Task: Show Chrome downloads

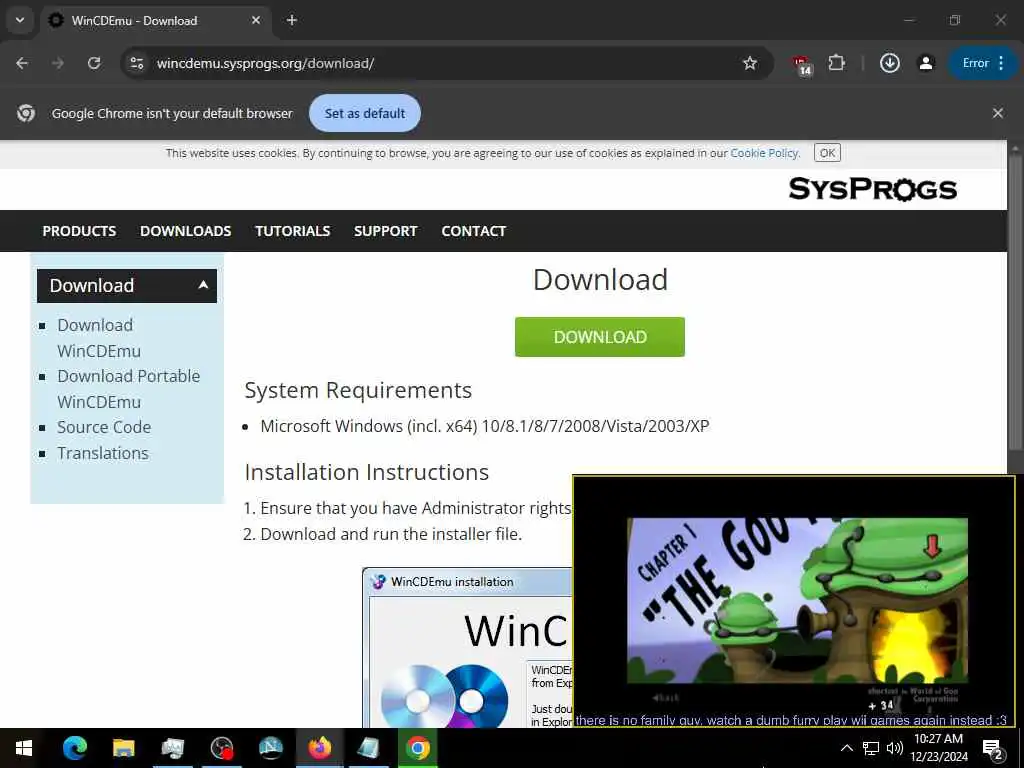Action: [889, 63]
